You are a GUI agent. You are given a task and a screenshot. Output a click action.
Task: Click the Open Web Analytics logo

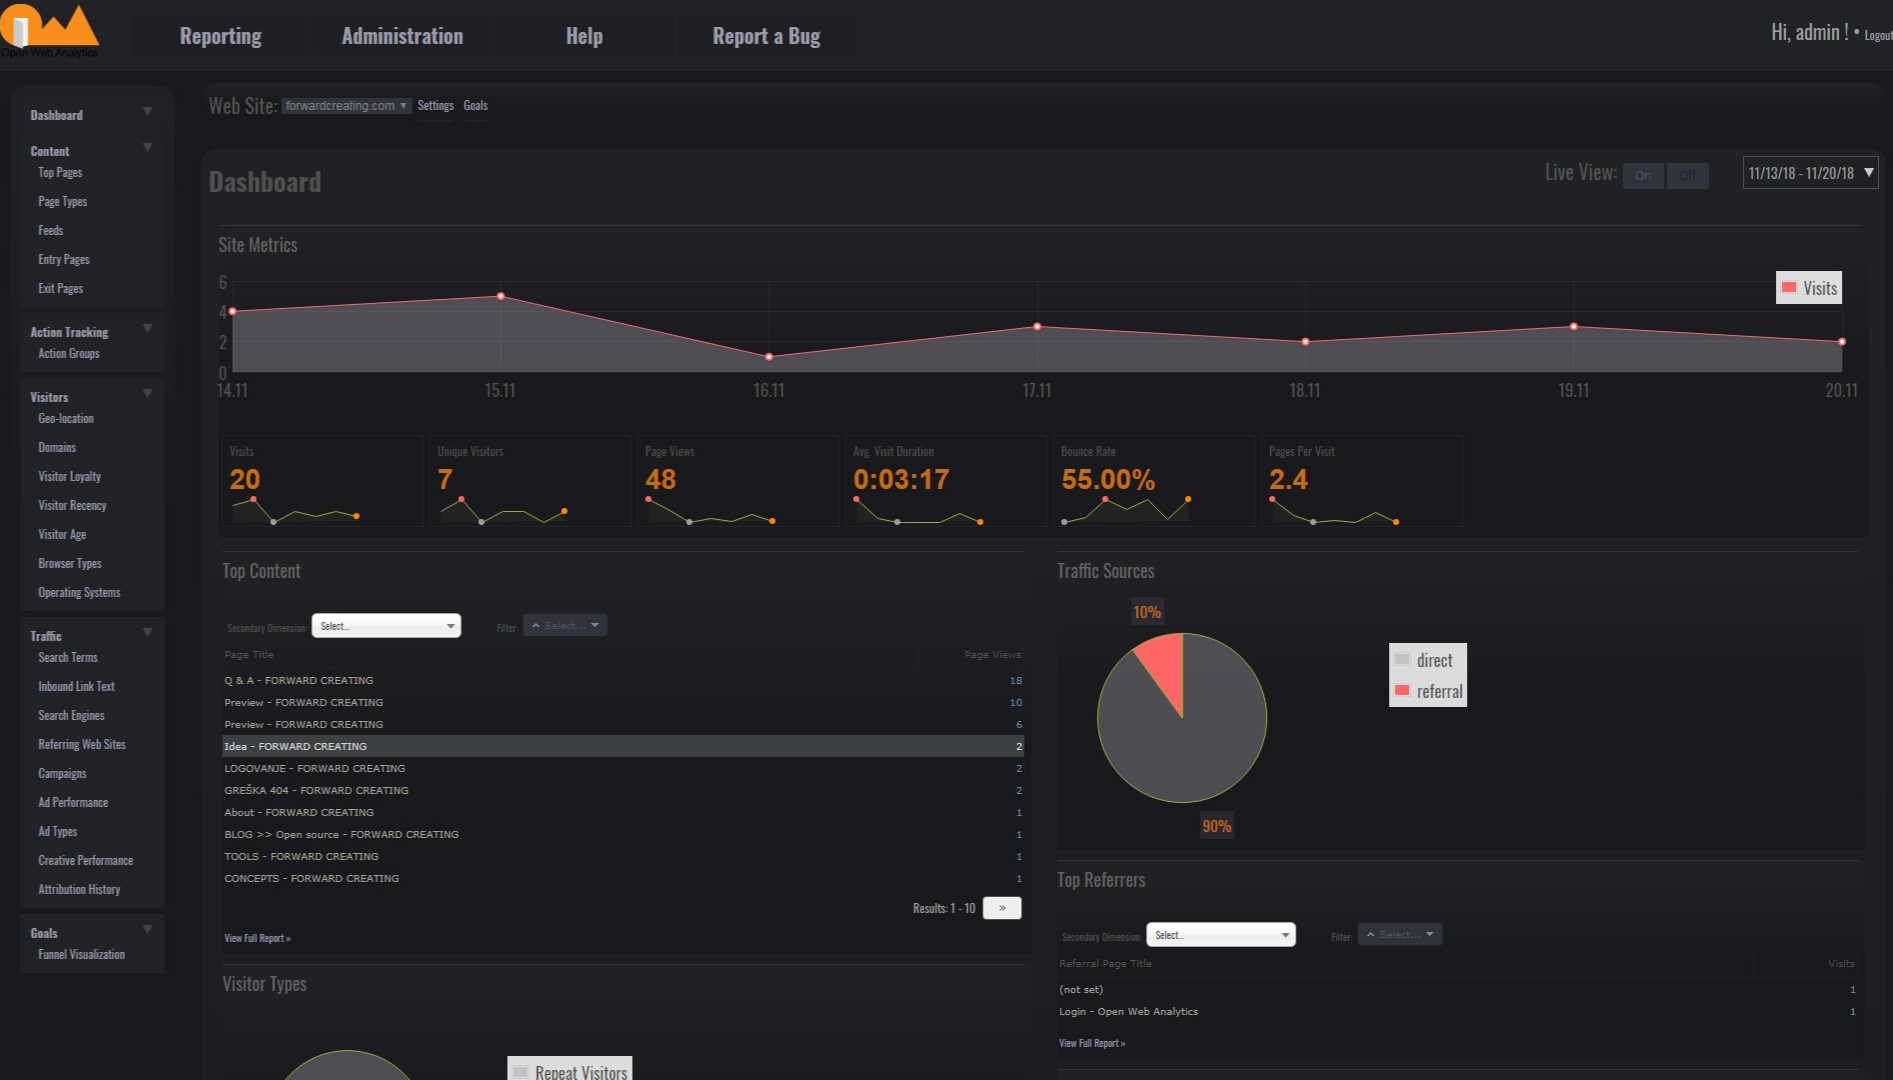50,30
